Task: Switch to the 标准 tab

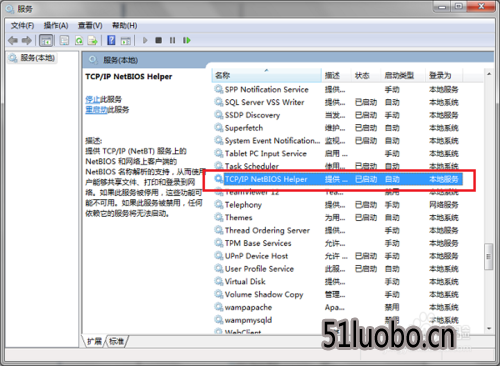Action: [116, 341]
